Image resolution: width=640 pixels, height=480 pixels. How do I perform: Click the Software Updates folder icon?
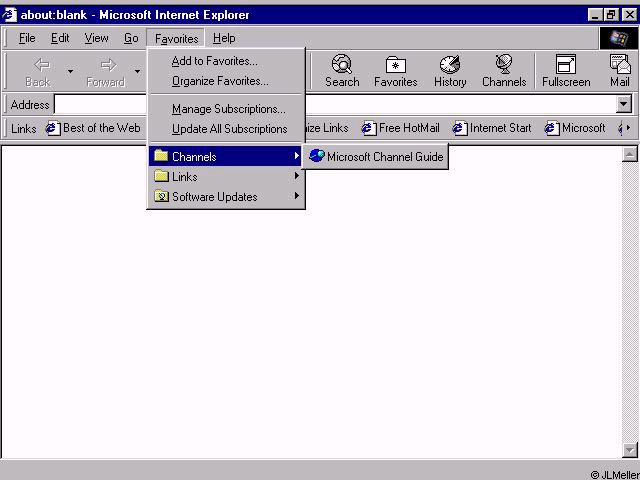161,196
